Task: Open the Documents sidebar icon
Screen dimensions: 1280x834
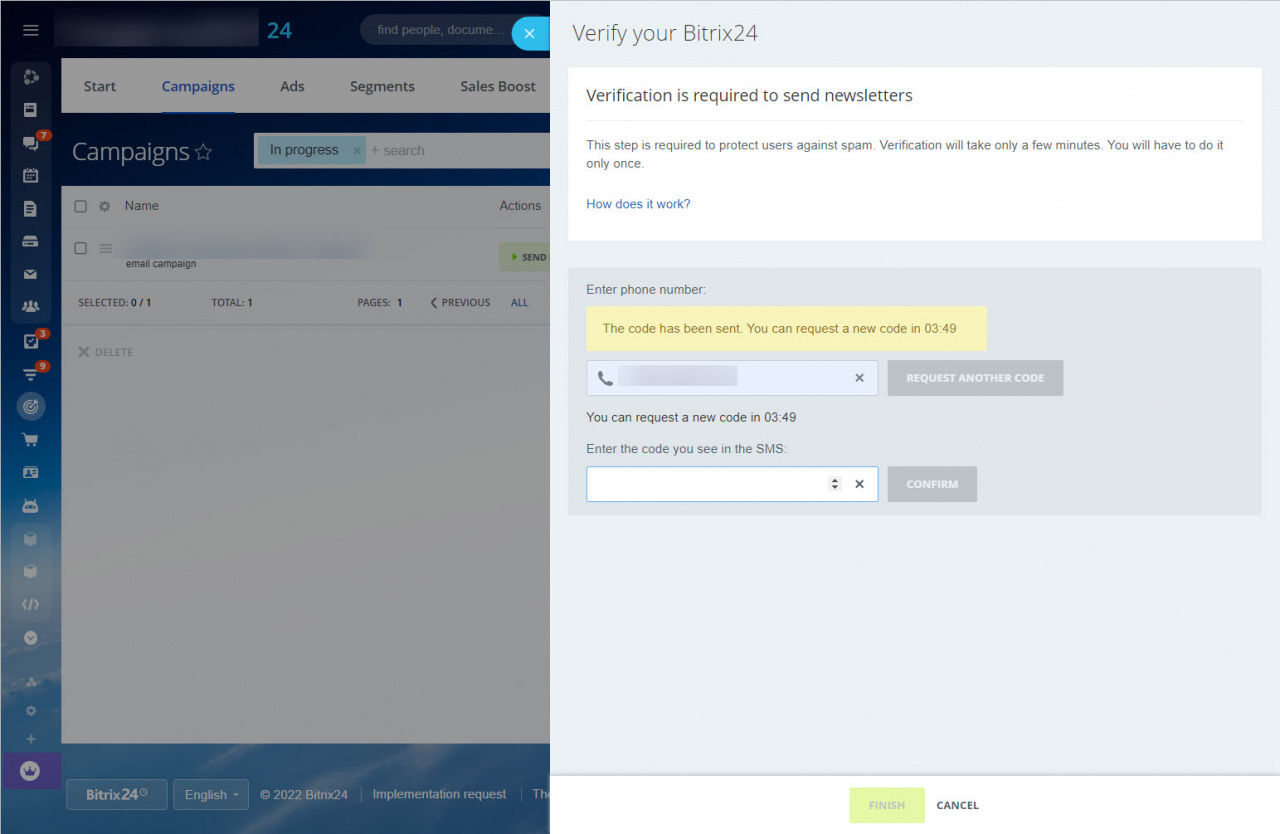Action: coord(30,209)
